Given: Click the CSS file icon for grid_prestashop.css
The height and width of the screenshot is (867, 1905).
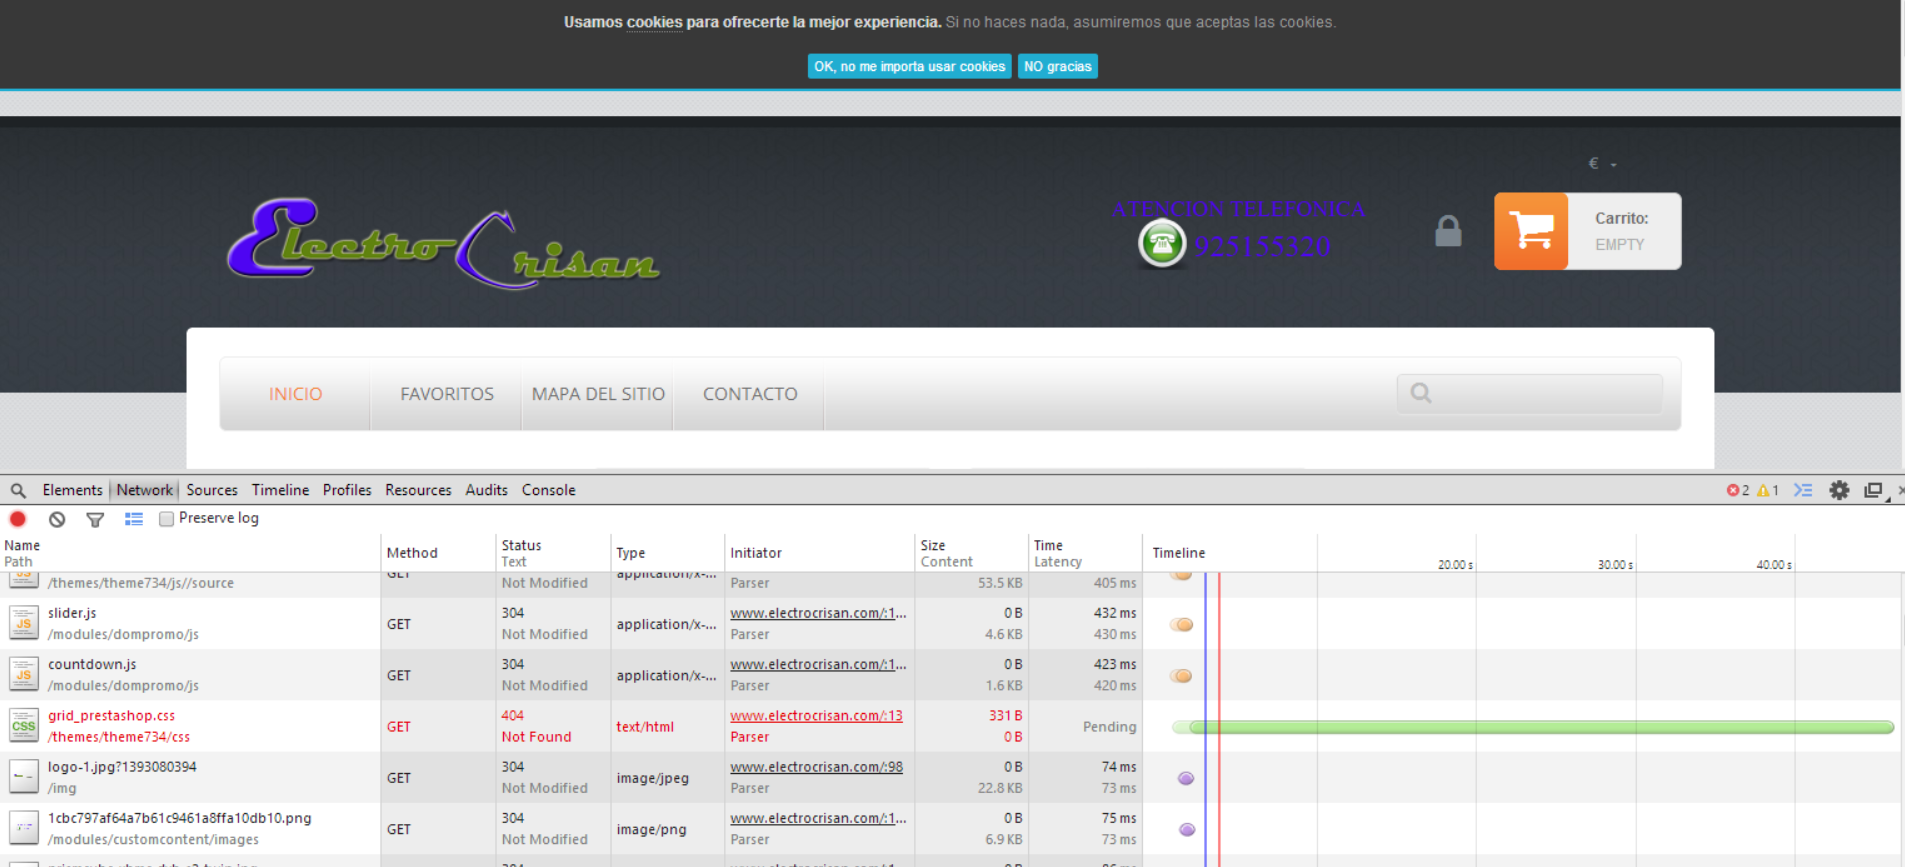Looking at the screenshot, I should (x=23, y=725).
